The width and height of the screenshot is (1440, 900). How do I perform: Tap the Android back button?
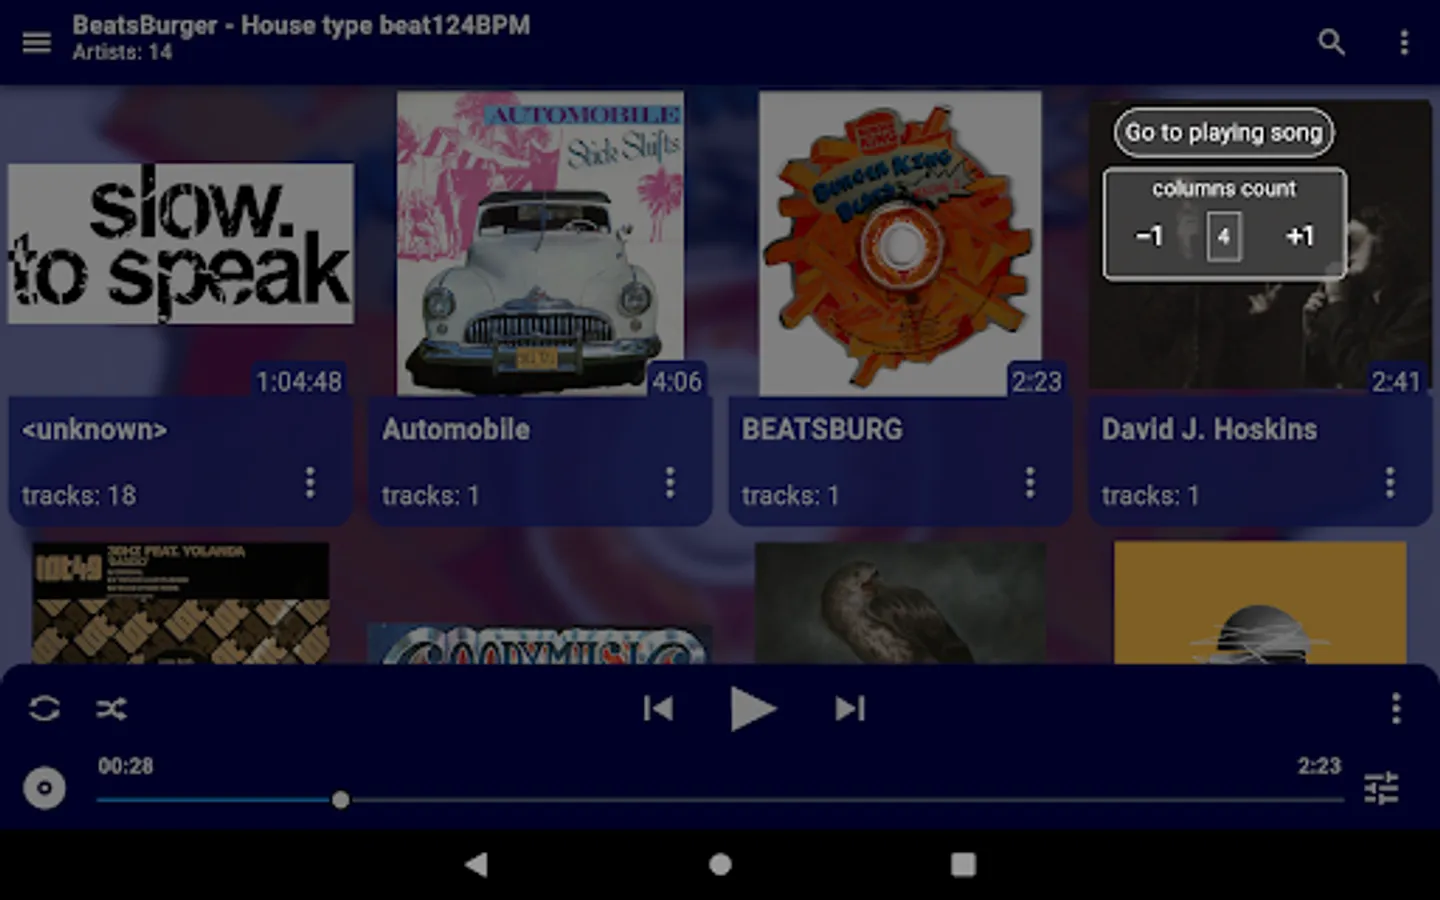[x=477, y=865]
